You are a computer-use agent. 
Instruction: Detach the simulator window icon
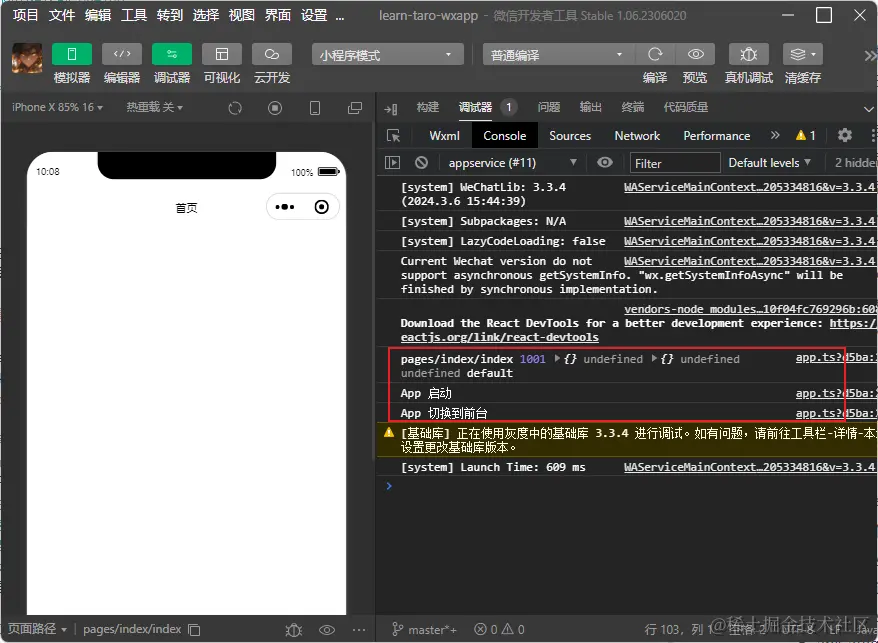(x=354, y=108)
